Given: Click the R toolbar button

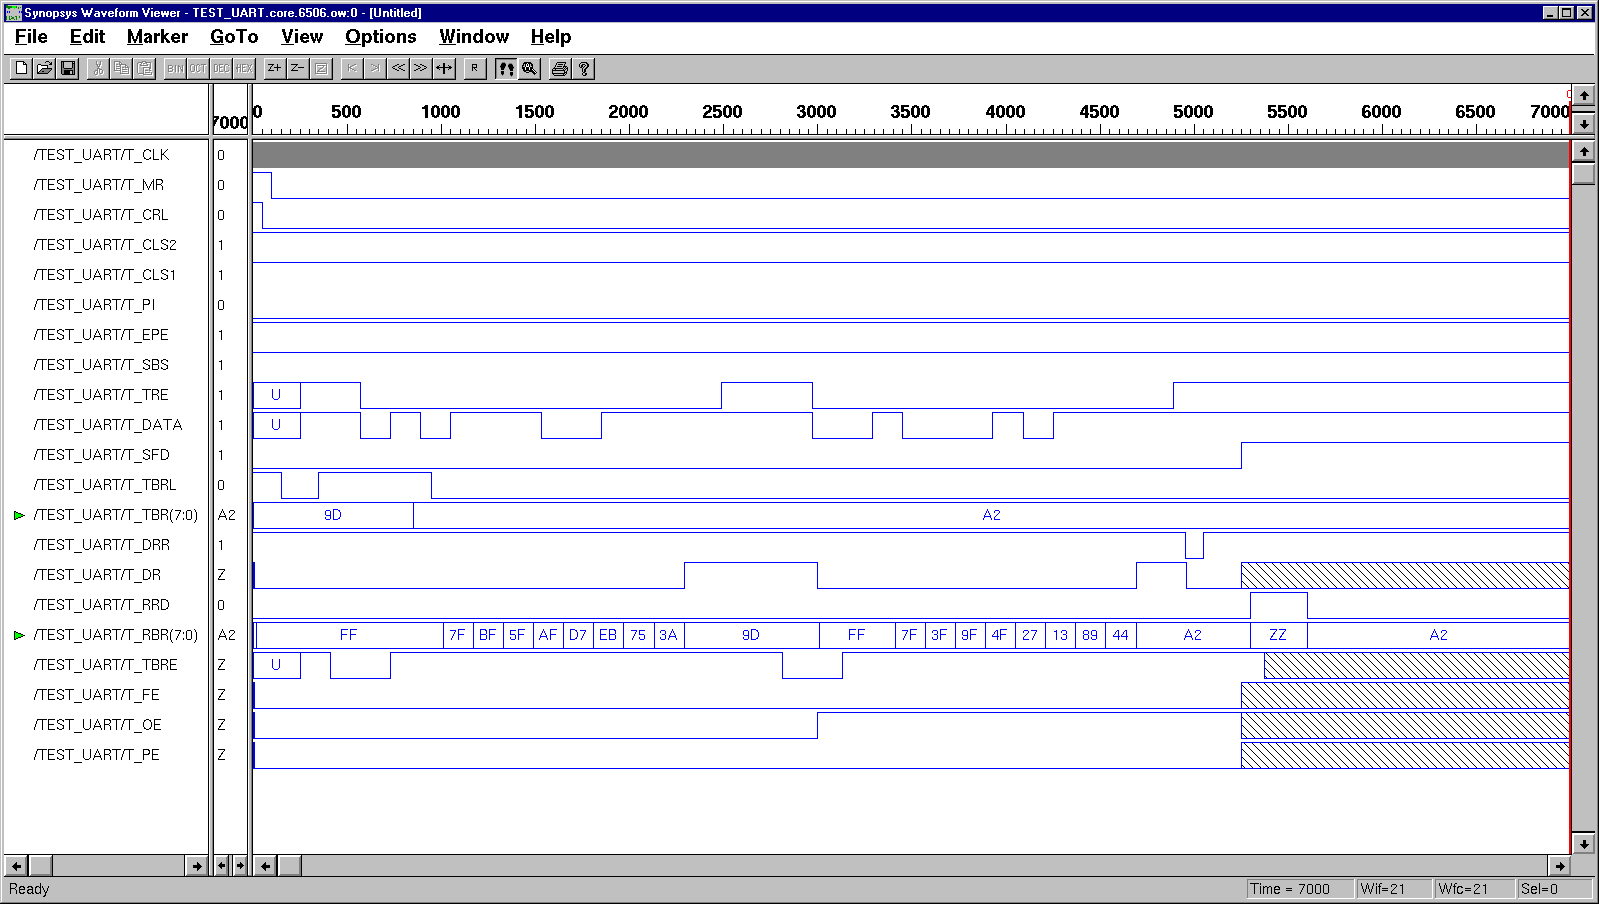Looking at the screenshot, I should (474, 68).
